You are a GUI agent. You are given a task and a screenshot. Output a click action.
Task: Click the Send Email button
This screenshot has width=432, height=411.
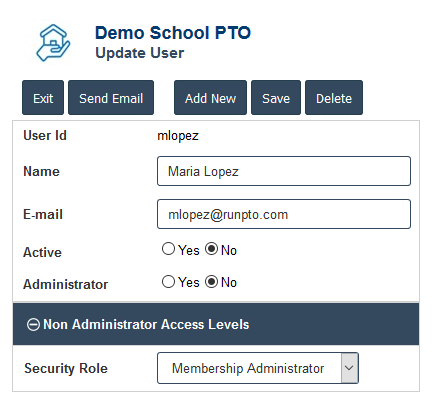click(x=111, y=98)
